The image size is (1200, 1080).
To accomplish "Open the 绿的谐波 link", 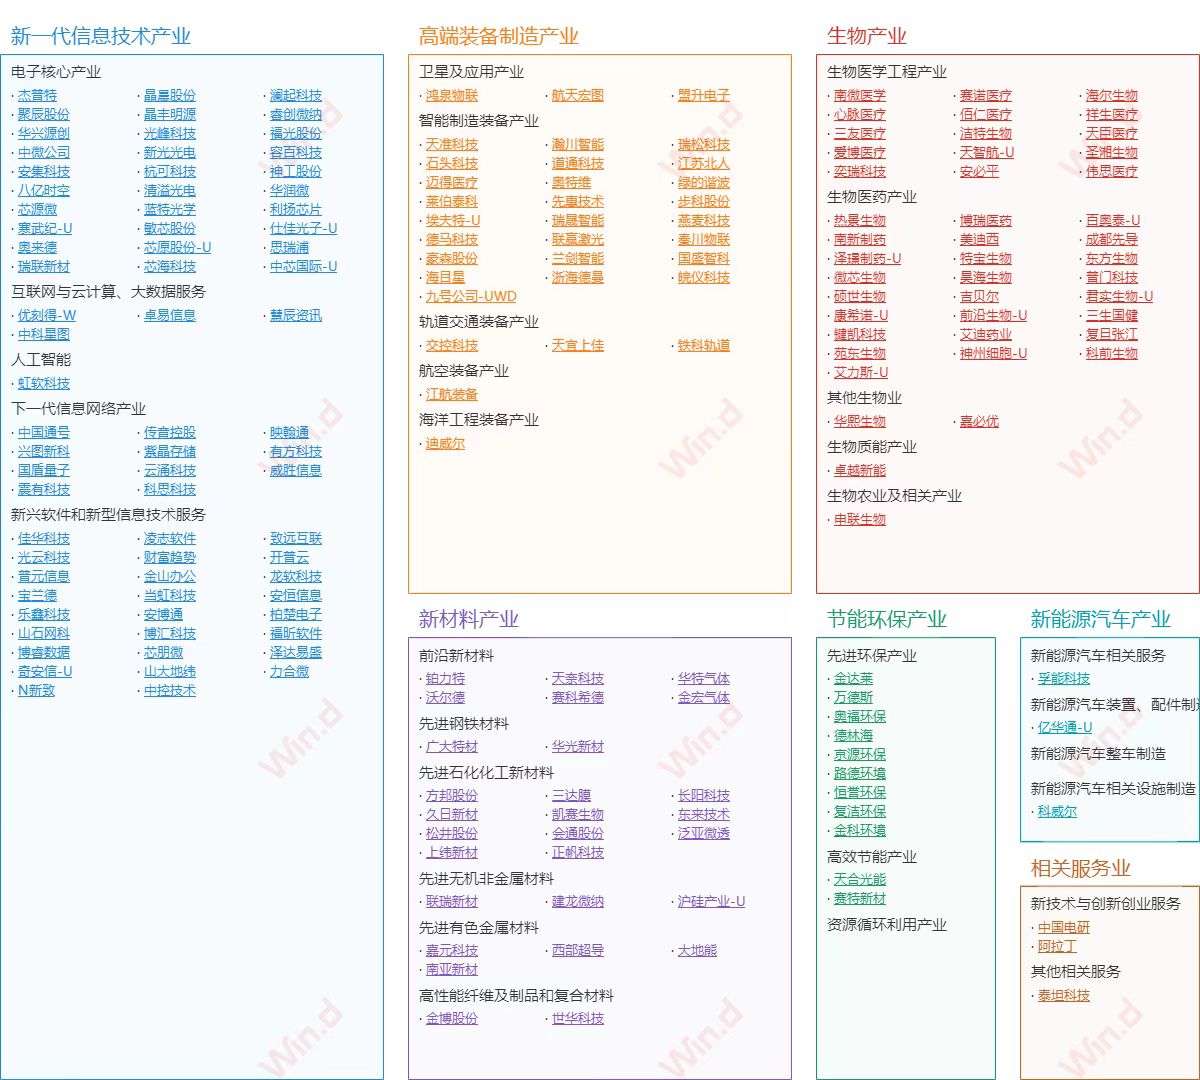I will 704,183.
